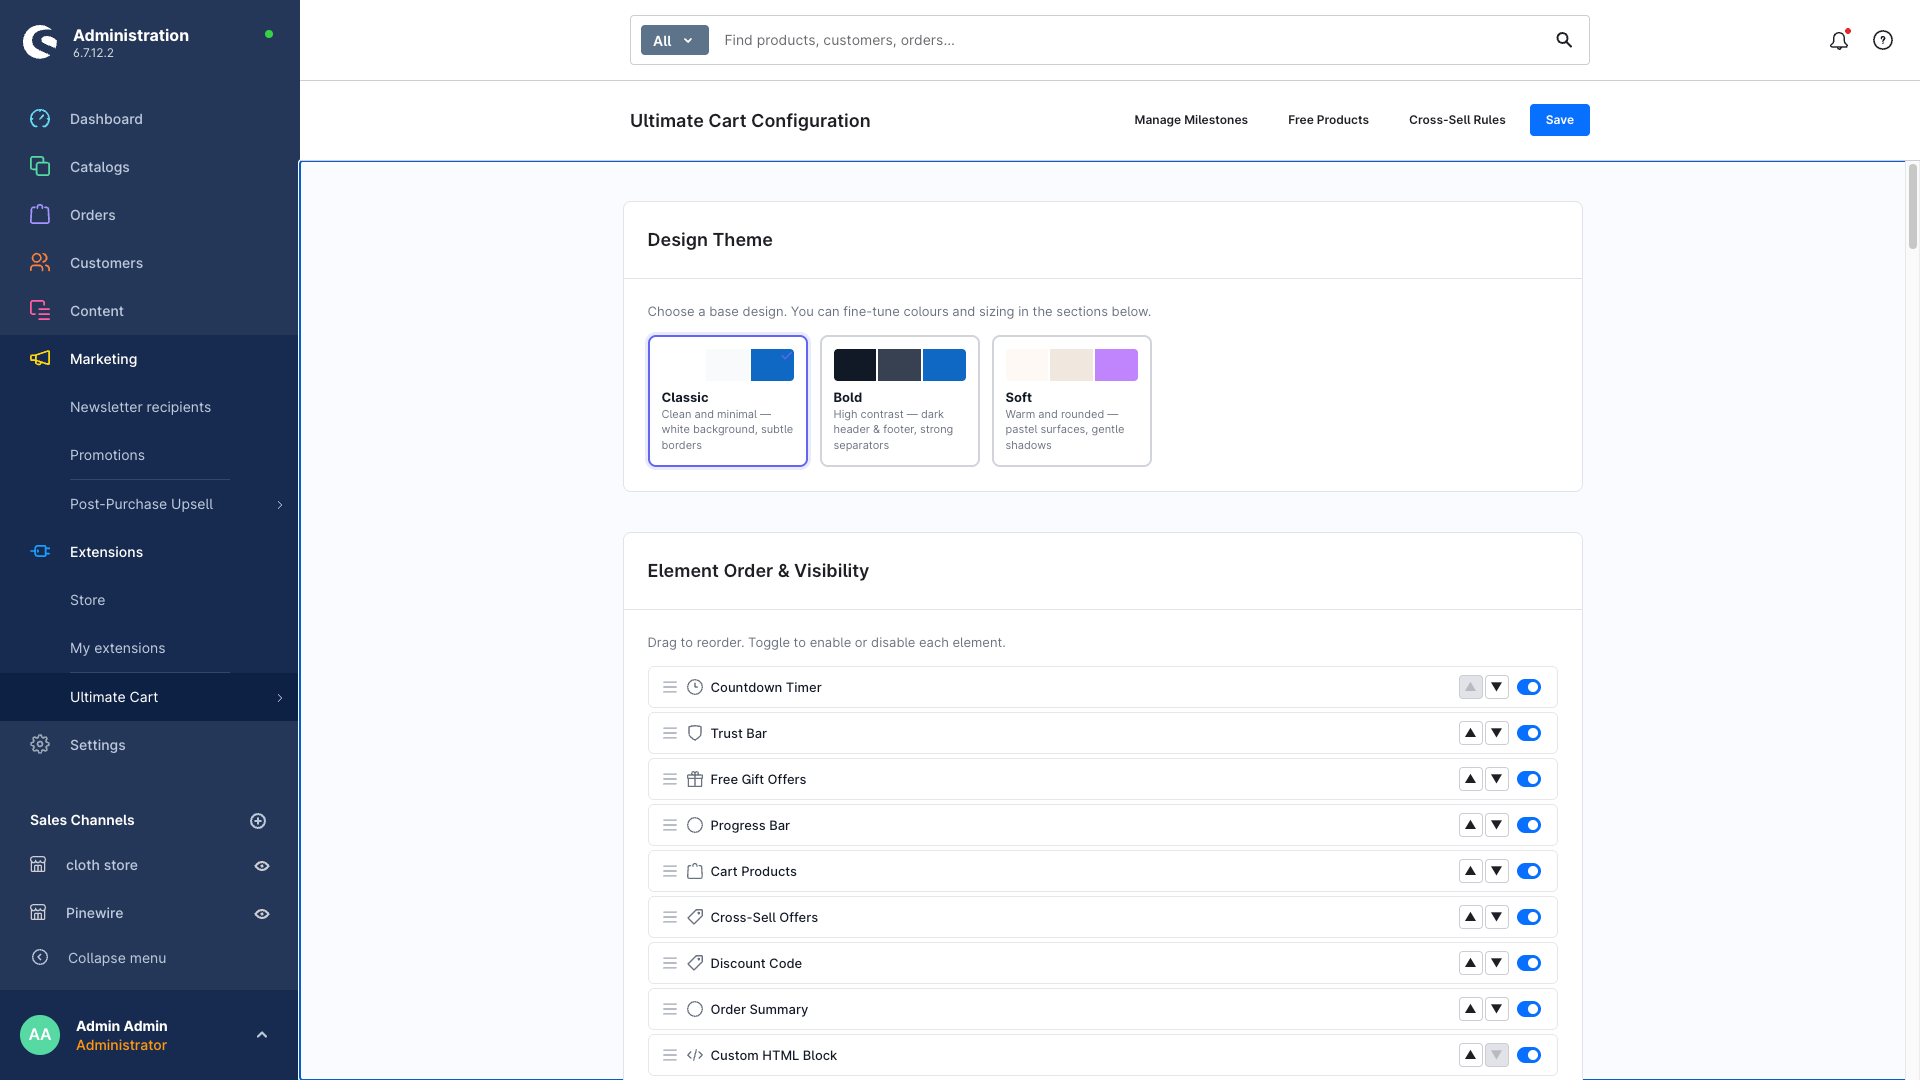Turn off the Discount Code toggle

tap(1529, 963)
